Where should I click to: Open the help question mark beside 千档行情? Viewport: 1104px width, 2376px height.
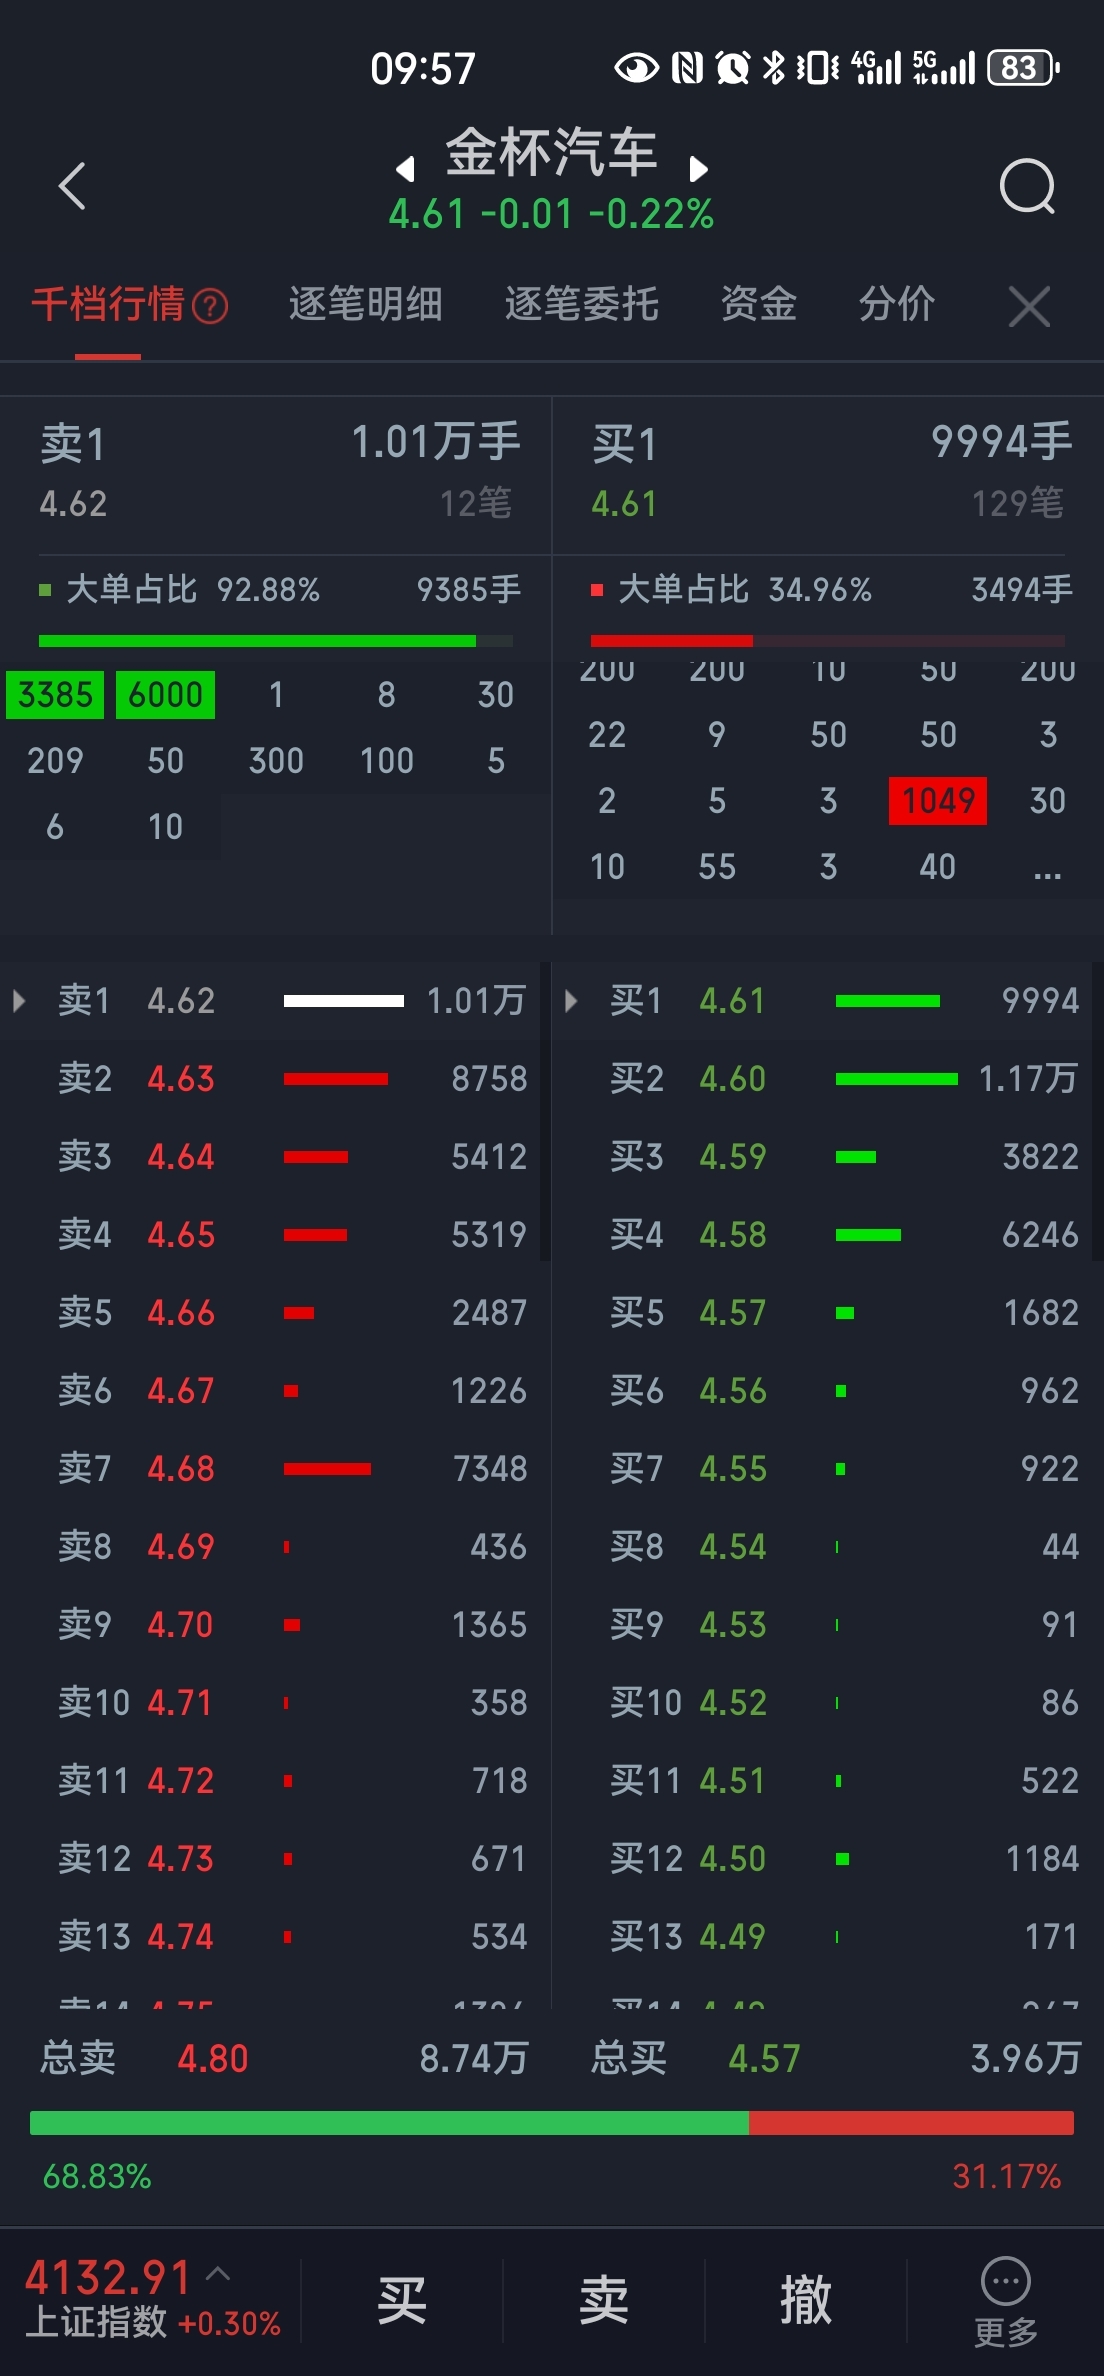[x=210, y=306]
